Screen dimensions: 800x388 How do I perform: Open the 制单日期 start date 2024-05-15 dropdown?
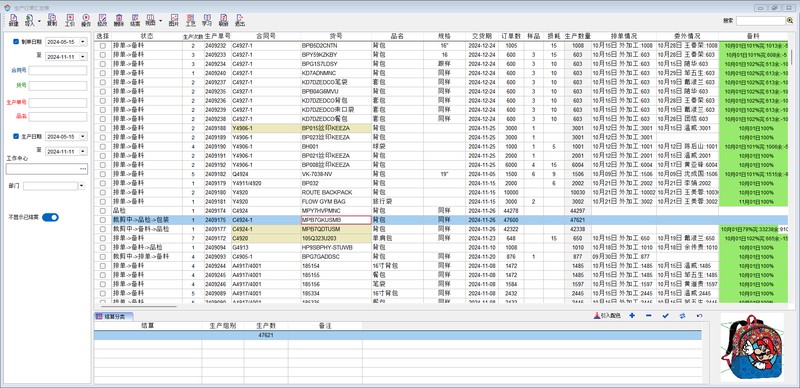[x=83, y=42]
